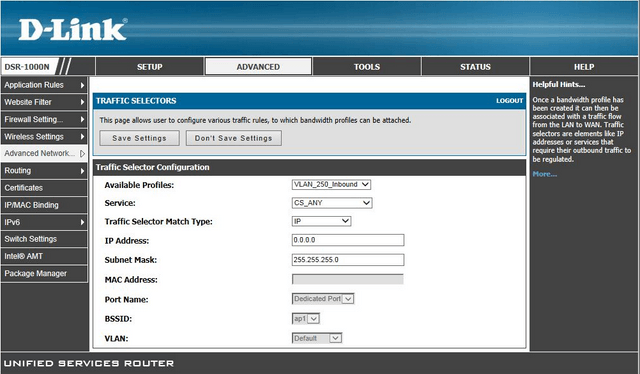640x374 pixels.
Task: Expand Application Rules submenu
Action: coord(44,85)
